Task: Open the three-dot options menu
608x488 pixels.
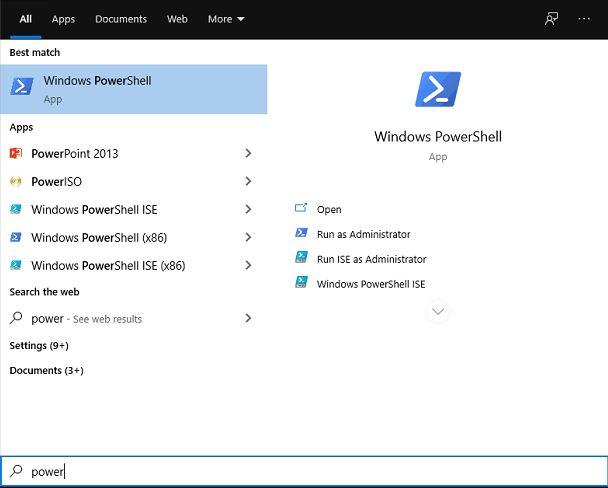Action: coord(584,19)
